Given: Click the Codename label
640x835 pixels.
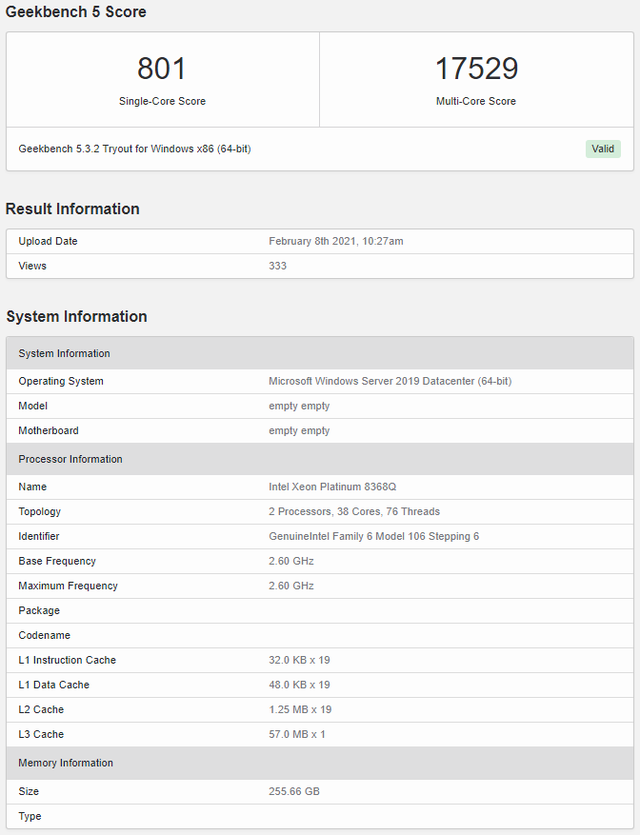Looking at the screenshot, I should pos(45,635).
